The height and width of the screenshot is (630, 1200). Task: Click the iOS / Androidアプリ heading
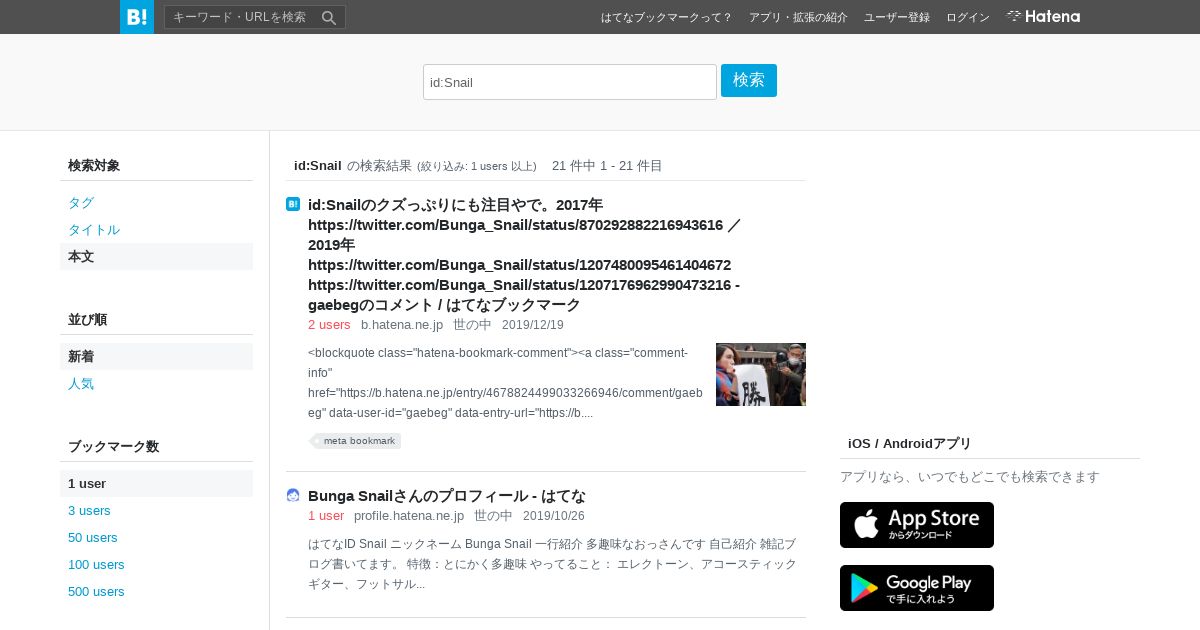tap(909, 444)
